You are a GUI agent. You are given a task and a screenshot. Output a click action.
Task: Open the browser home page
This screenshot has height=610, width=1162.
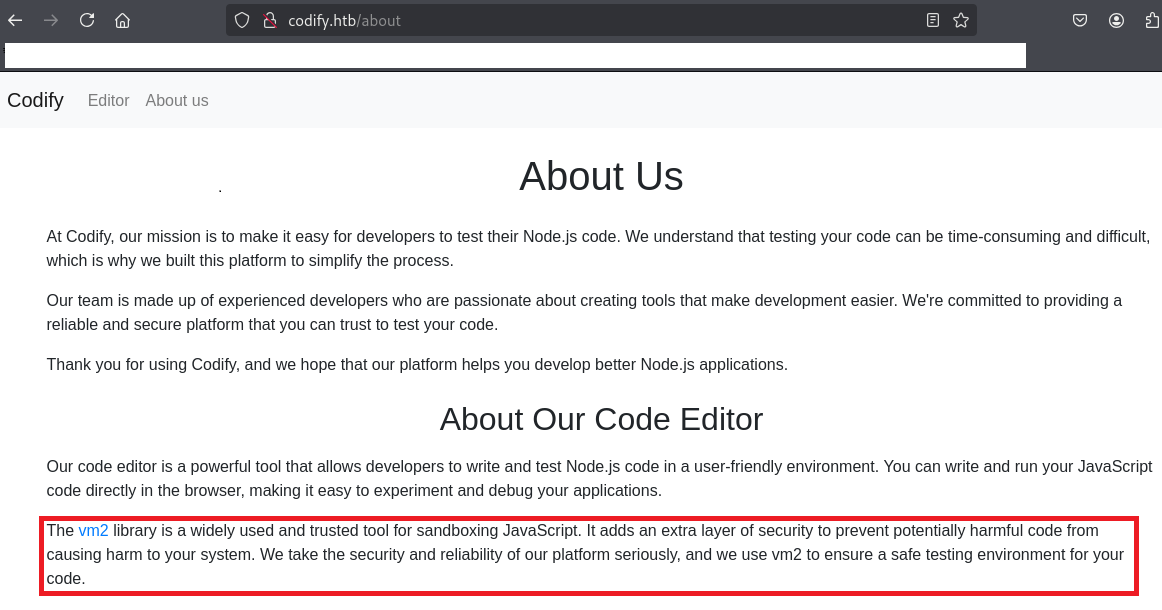point(122,20)
